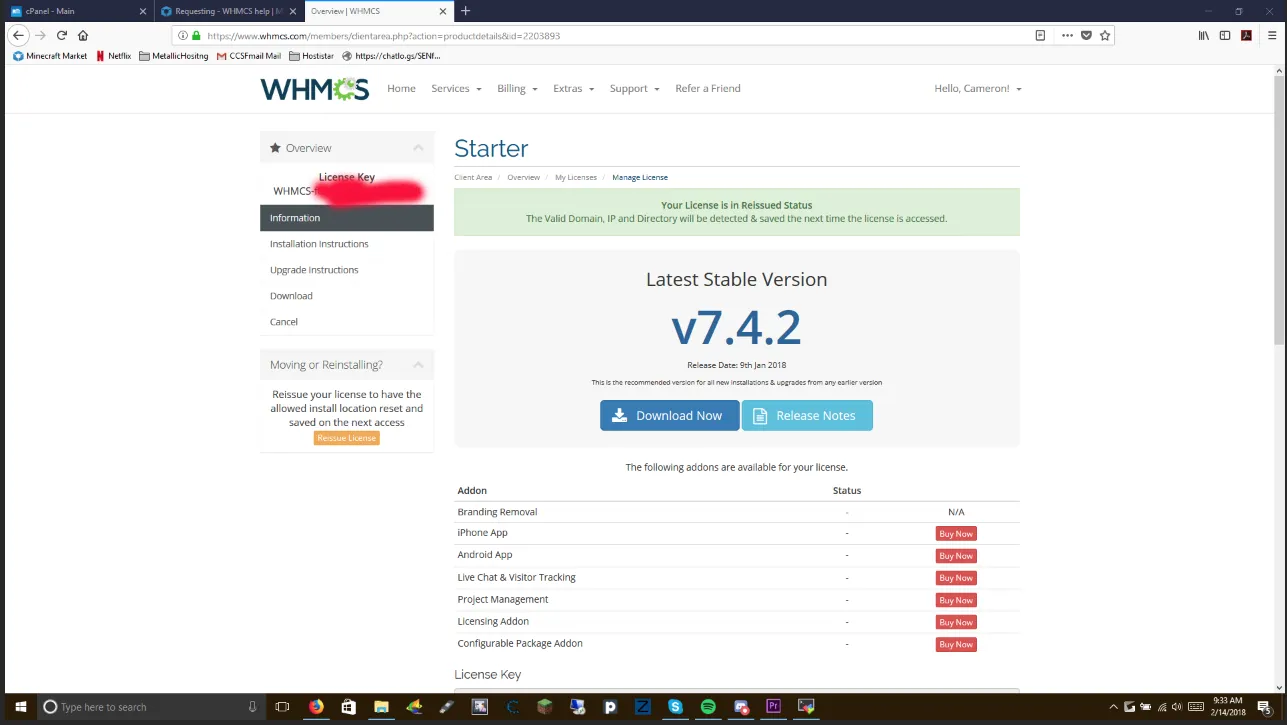Show hidden system tray icons
The height and width of the screenshot is (725, 1287).
1113,707
